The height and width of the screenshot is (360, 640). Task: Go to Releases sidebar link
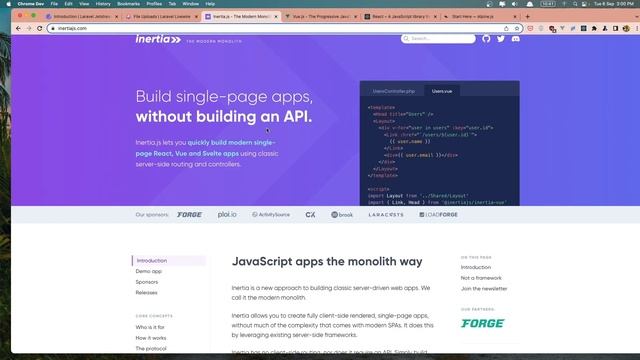point(146,293)
